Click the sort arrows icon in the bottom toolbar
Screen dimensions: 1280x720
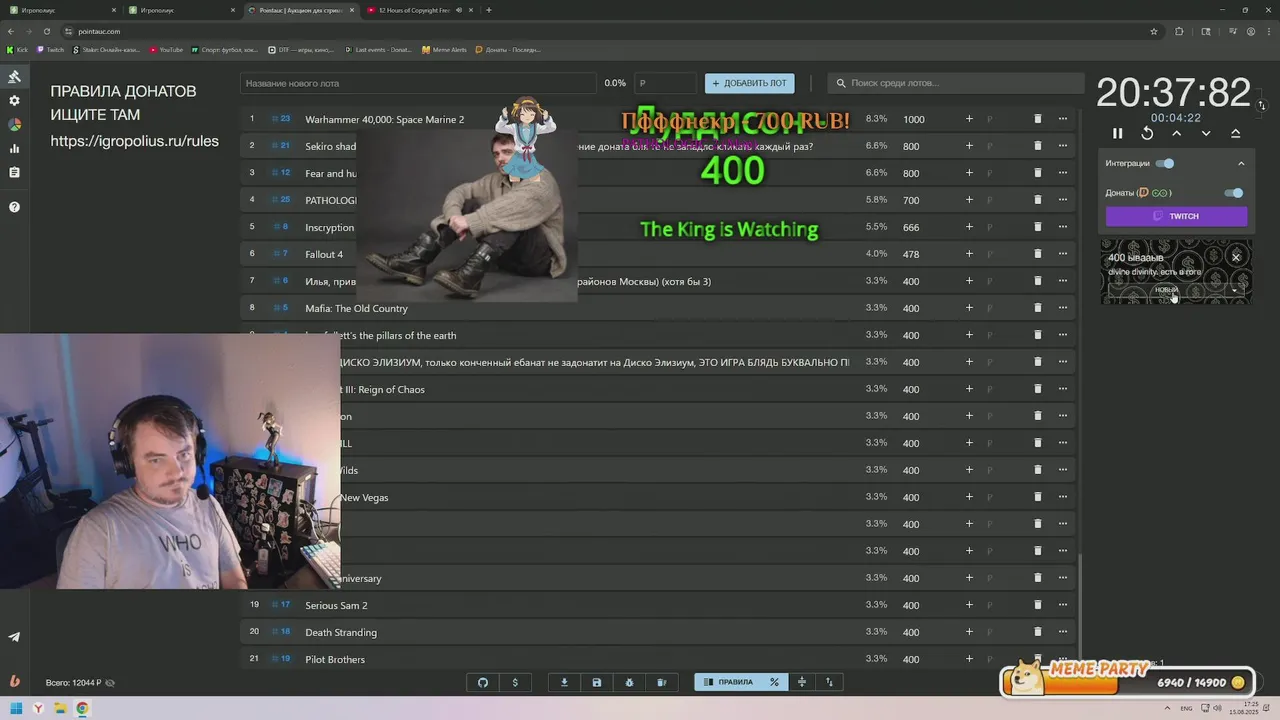click(829, 682)
